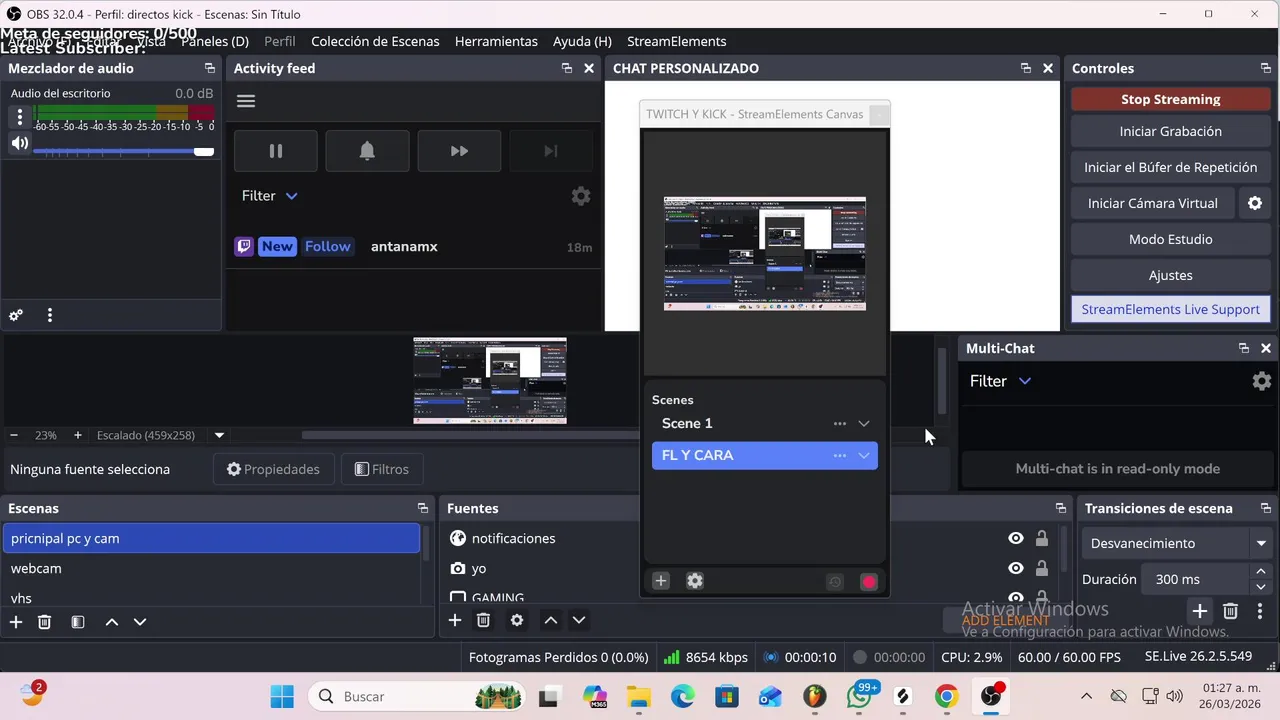This screenshot has height=720, width=1280.
Task: Mute the Audio del escritorio speaker
Action: [x=19, y=143]
